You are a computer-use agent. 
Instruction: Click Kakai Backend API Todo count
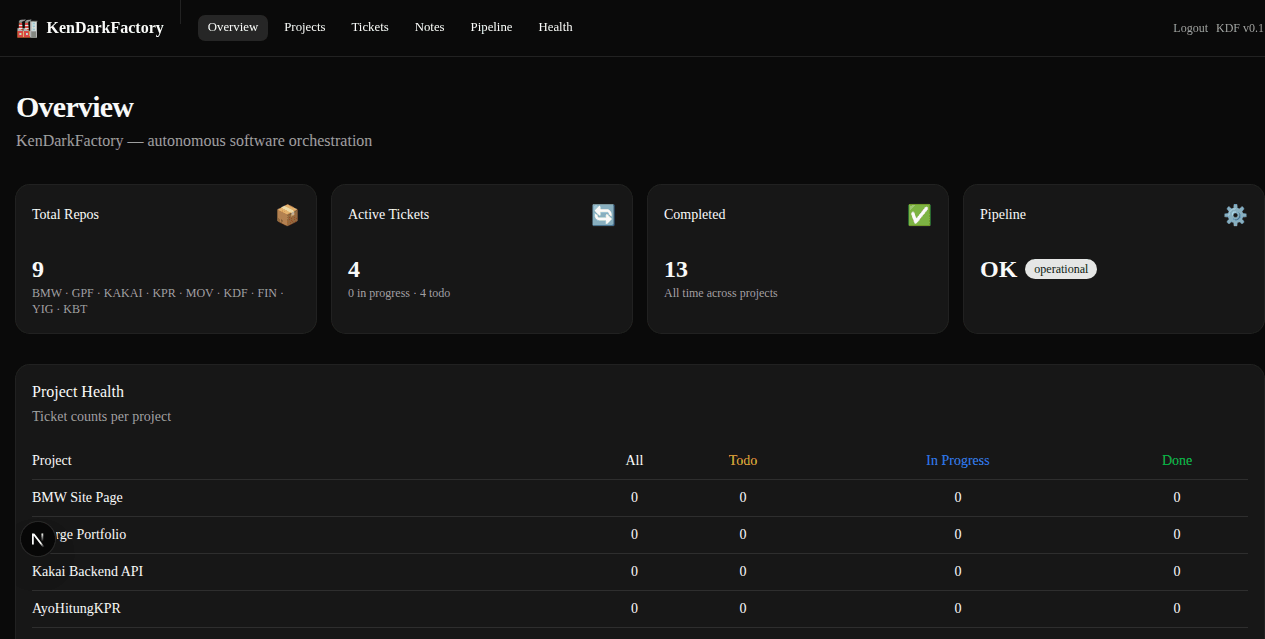[x=743, y=571]
